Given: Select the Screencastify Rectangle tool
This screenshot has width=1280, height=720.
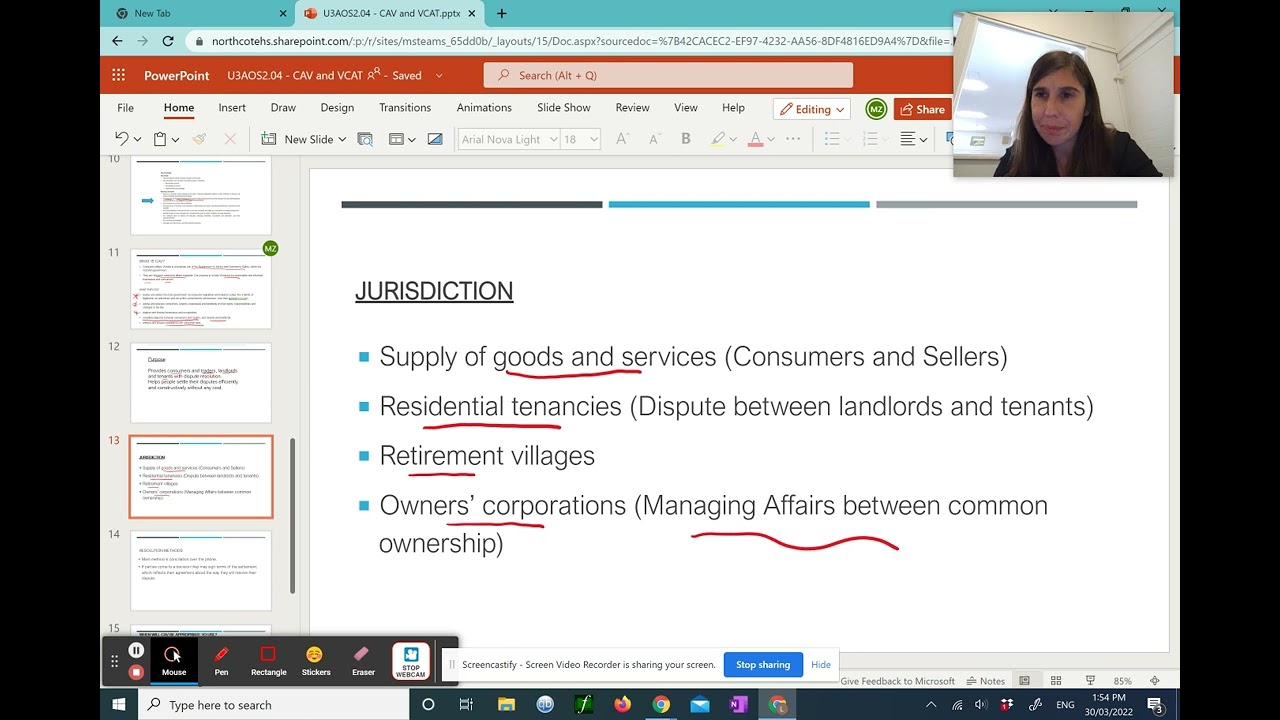Looking at the screenshot, I should pos(268,660).
